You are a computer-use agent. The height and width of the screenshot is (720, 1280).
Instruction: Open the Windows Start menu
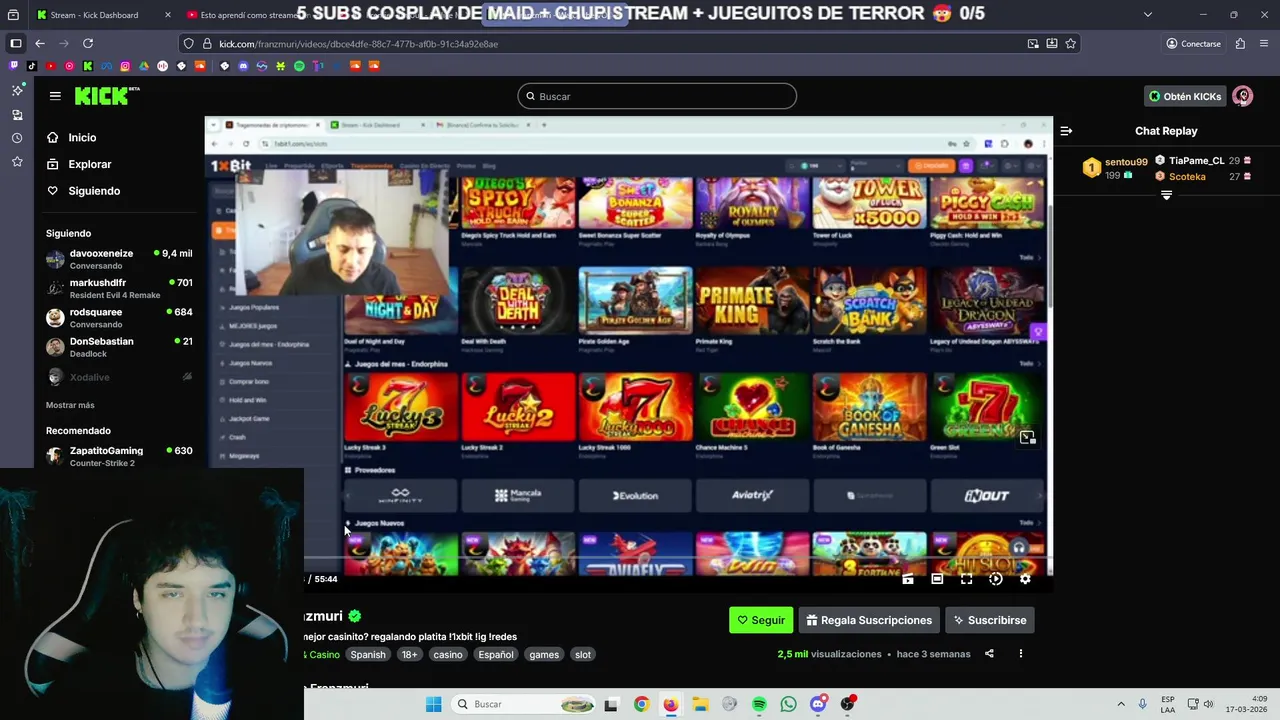(433, 704)
